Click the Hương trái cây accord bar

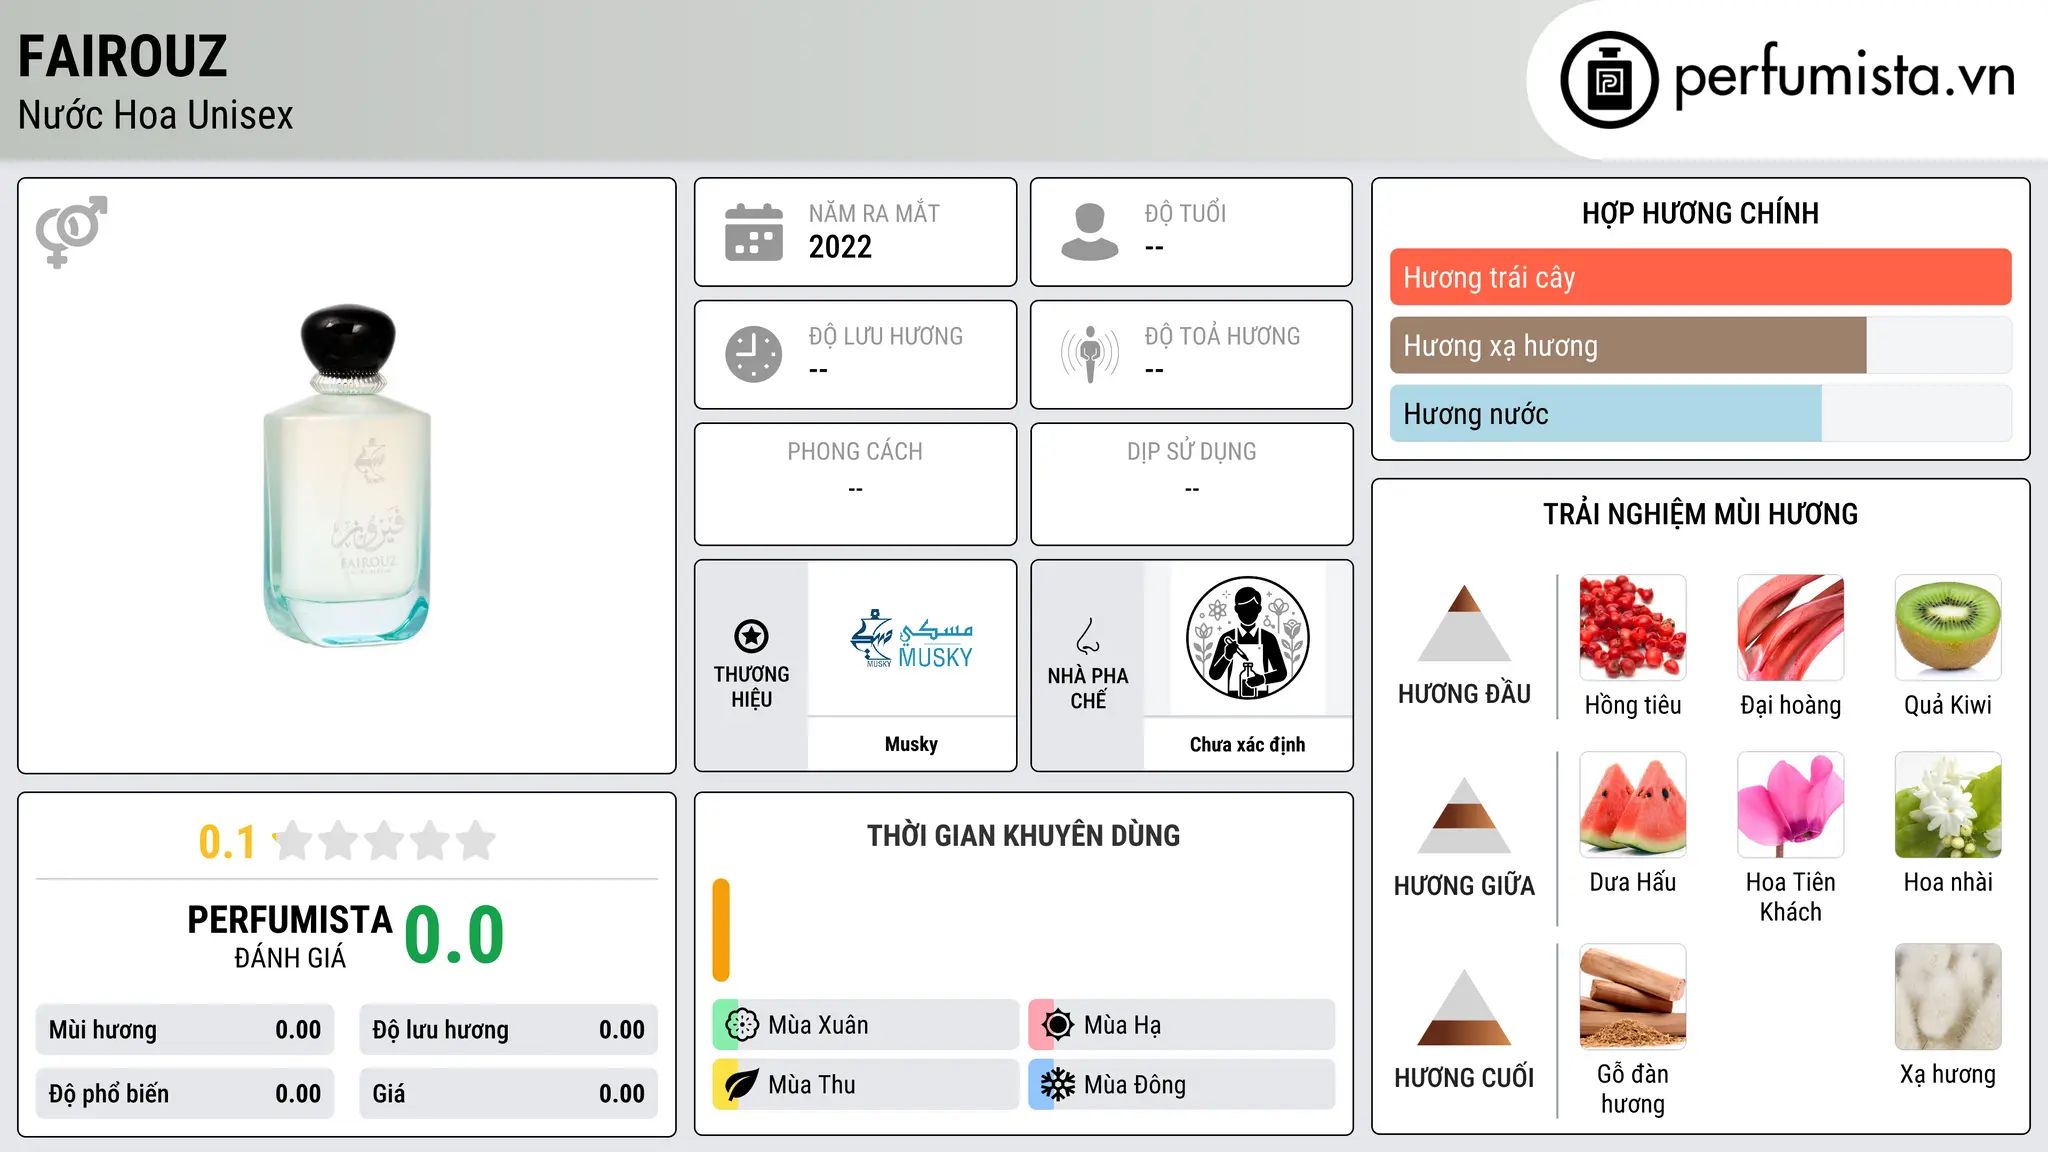click(x=1700, y=277)
